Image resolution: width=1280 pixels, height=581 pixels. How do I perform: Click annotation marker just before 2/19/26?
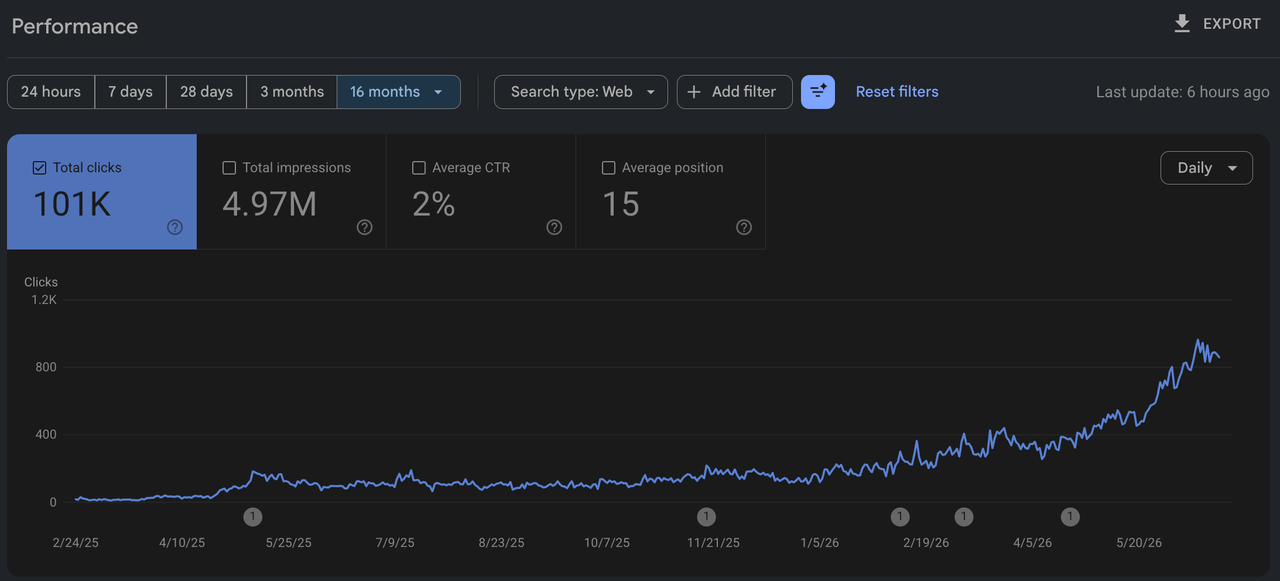[900, 517]
